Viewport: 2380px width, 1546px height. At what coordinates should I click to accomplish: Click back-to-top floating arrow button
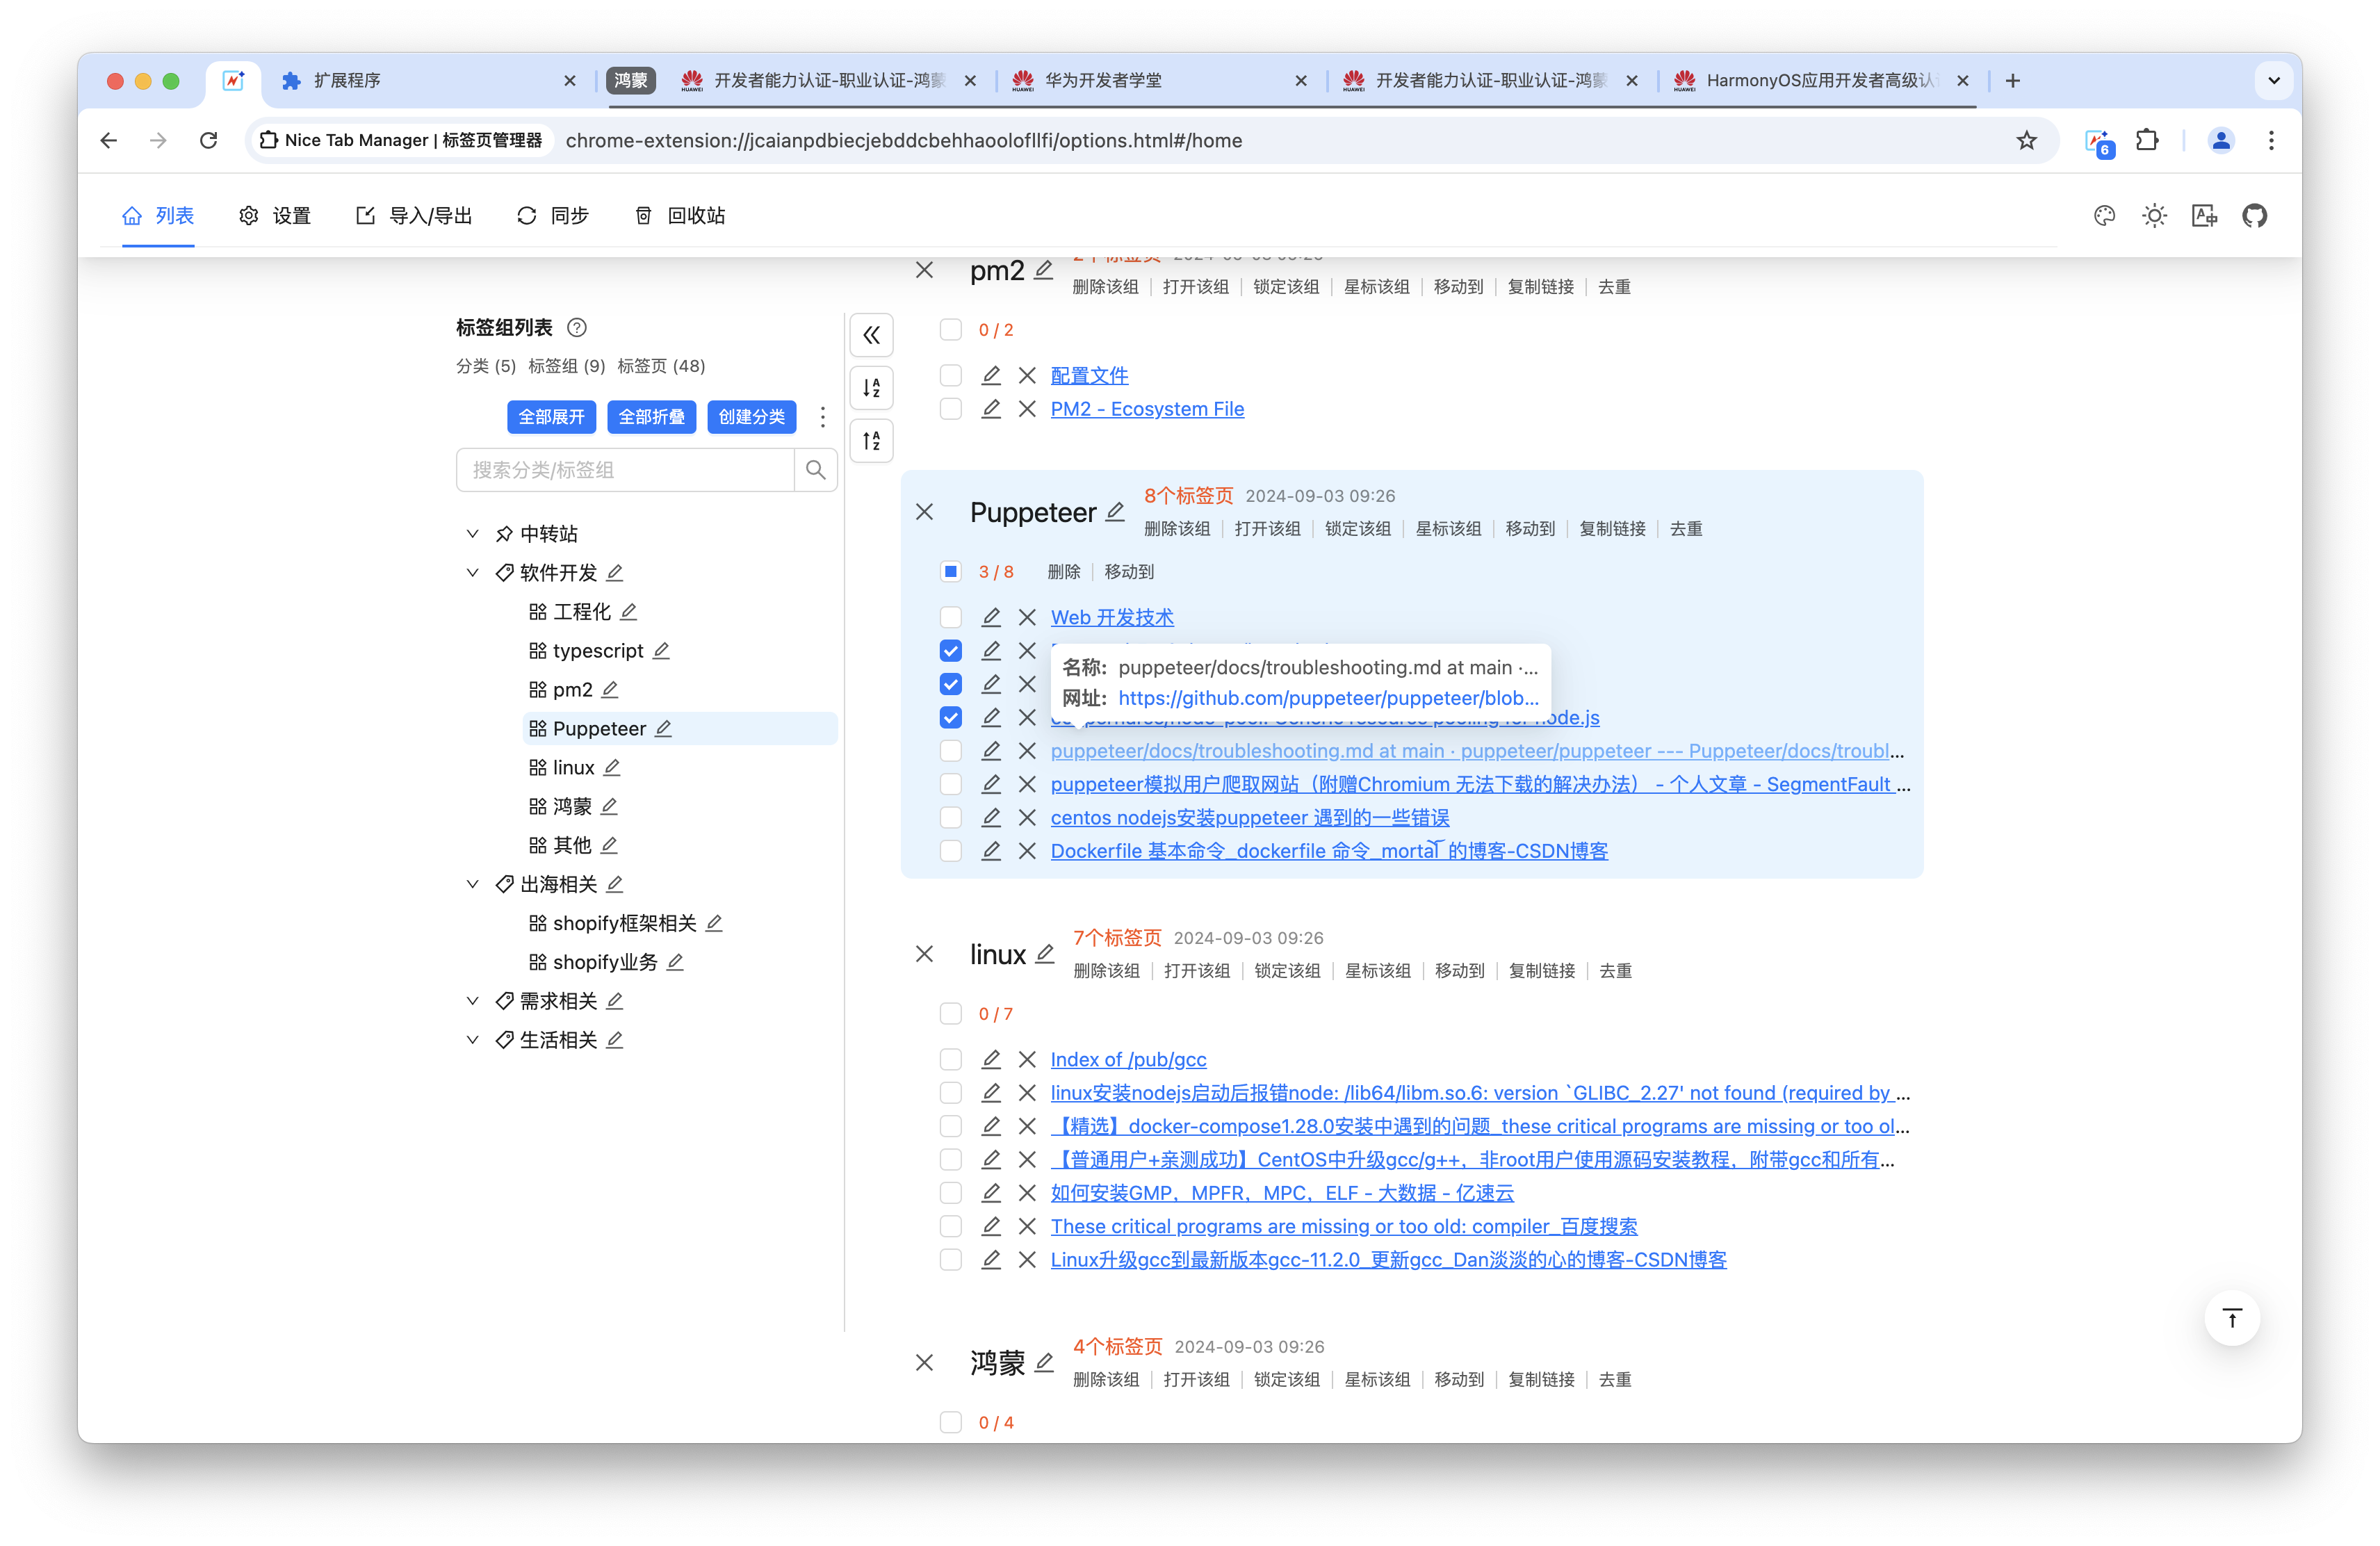click(x=2232, y=1318)
